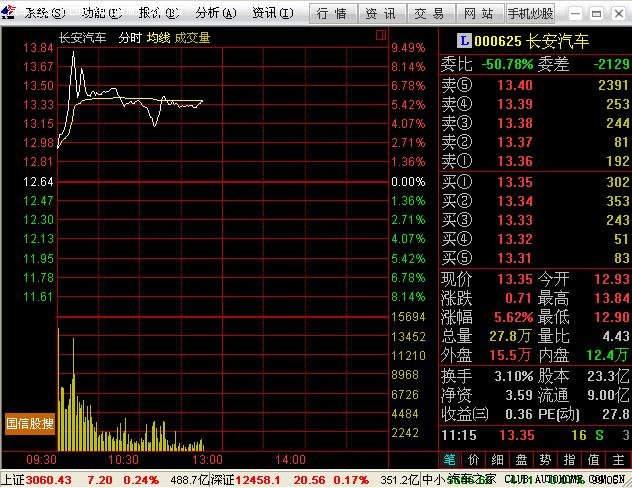Viewport: 632px width, 488px height.
Task: Click the PE(动) value 27.8
Action: coord(616,414)
